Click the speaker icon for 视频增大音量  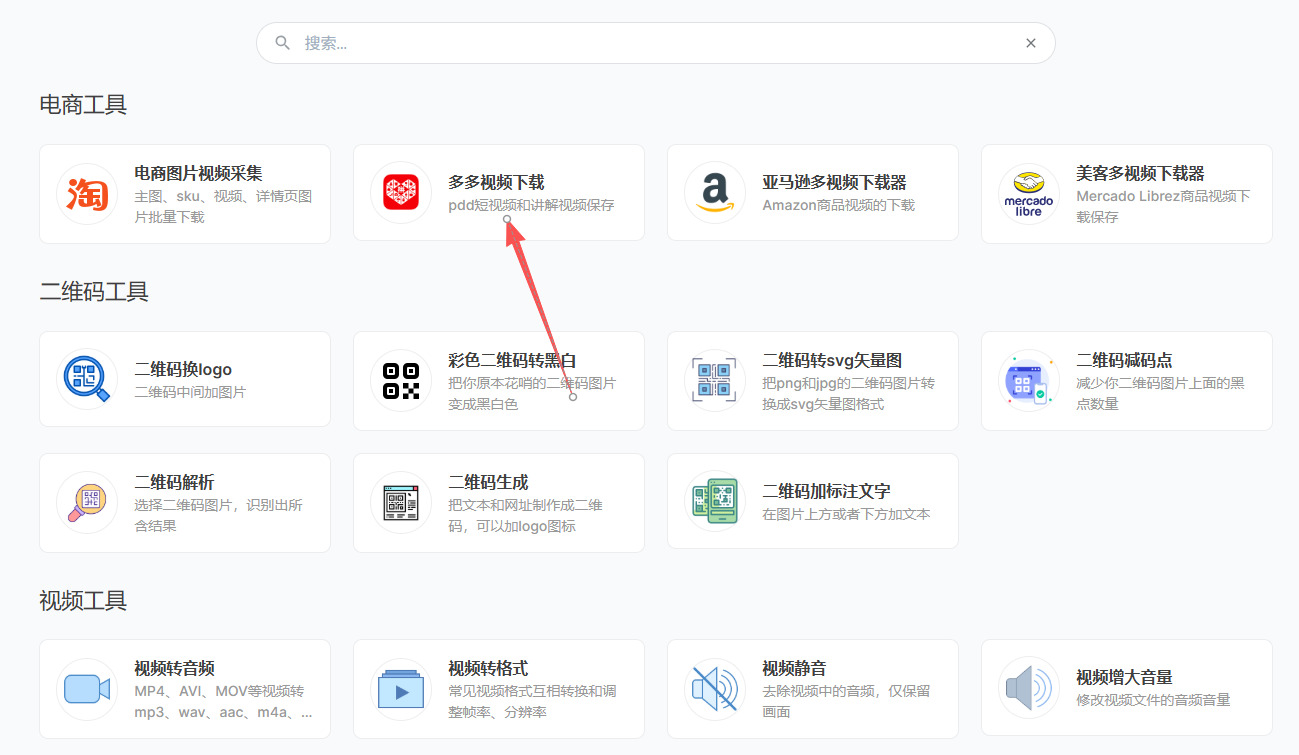[1029, 687]
